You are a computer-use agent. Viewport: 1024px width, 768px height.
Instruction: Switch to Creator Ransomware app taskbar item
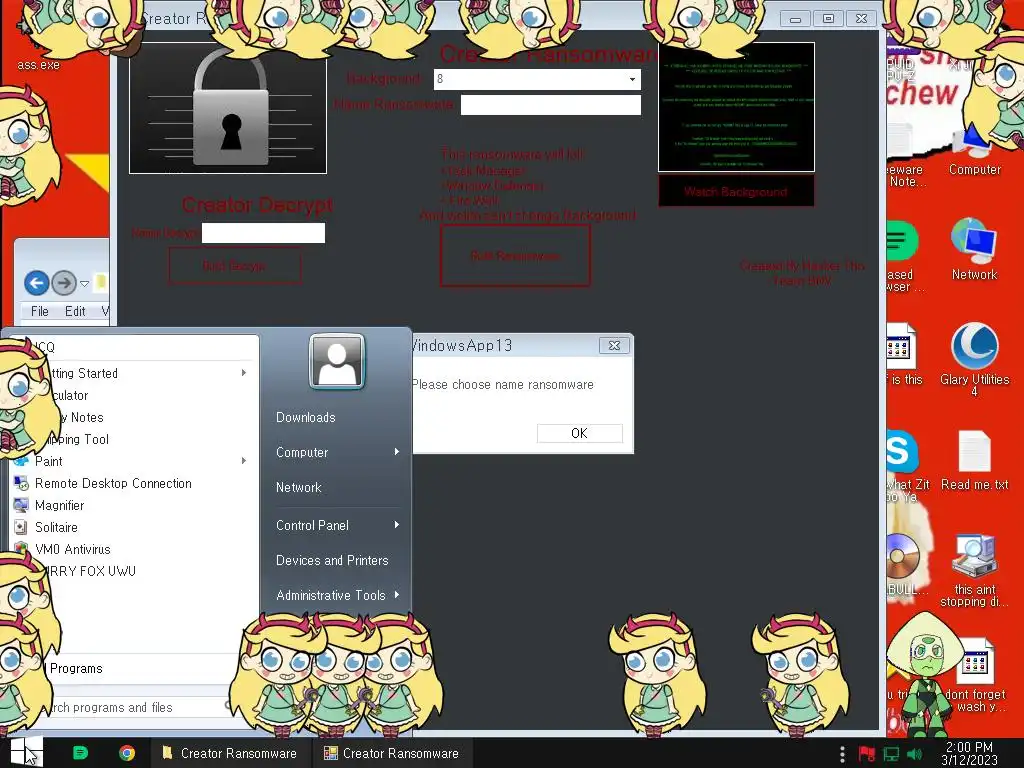click(x=391, y=753)
